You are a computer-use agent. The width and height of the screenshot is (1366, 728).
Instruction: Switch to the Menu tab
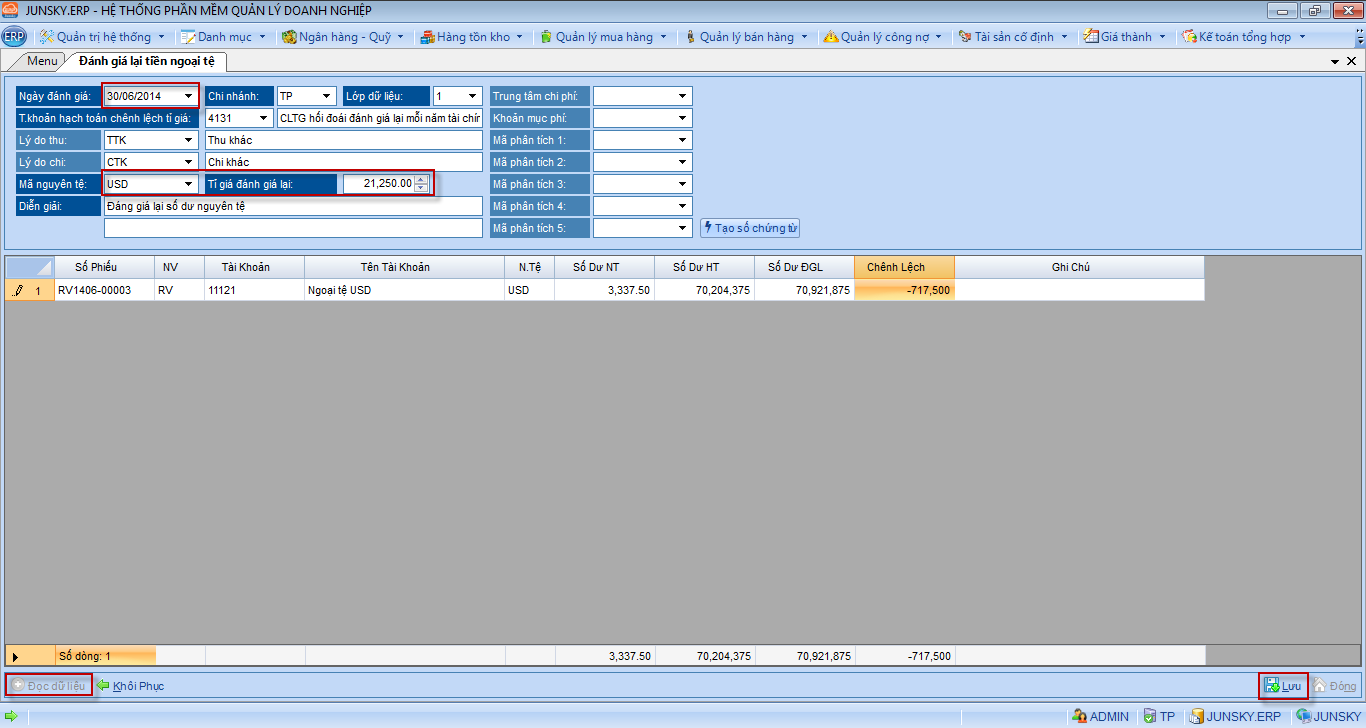click(42, 61)
